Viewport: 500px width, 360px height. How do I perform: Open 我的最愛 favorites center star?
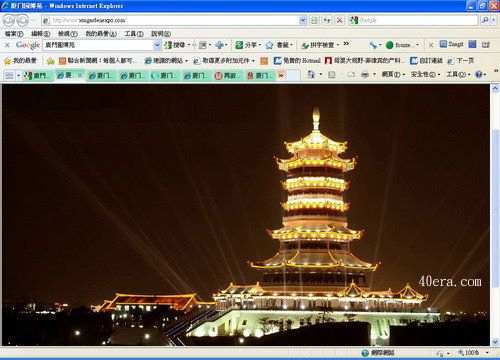[20, 61]
